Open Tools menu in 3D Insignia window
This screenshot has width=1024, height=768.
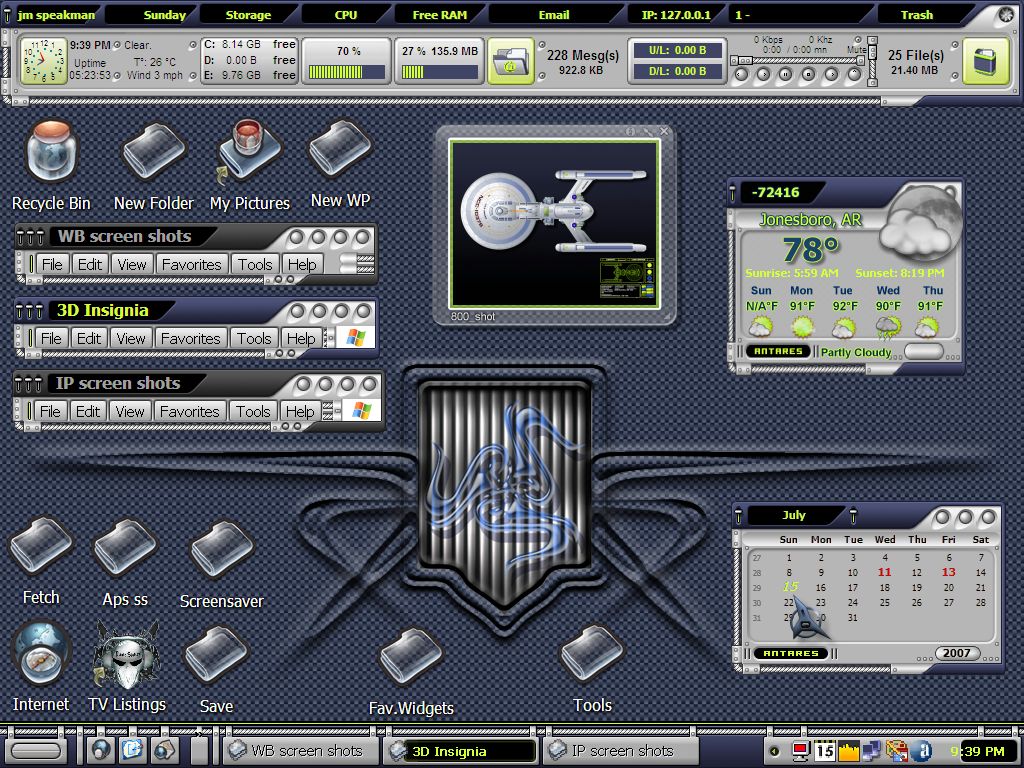click(x=253, y=338)
